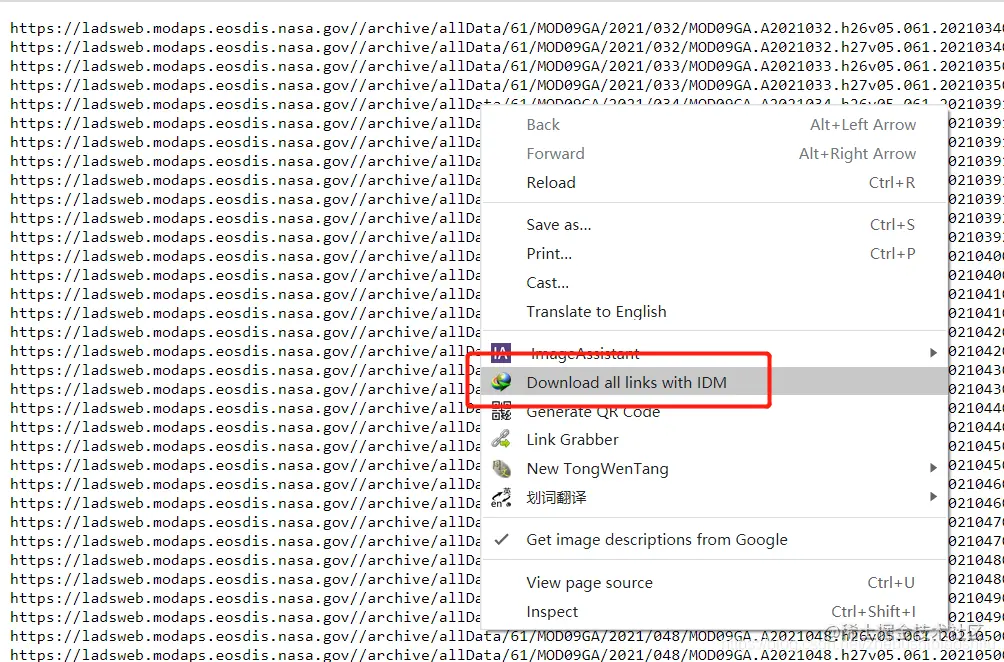Choose Inspect from the context menu

714,611
